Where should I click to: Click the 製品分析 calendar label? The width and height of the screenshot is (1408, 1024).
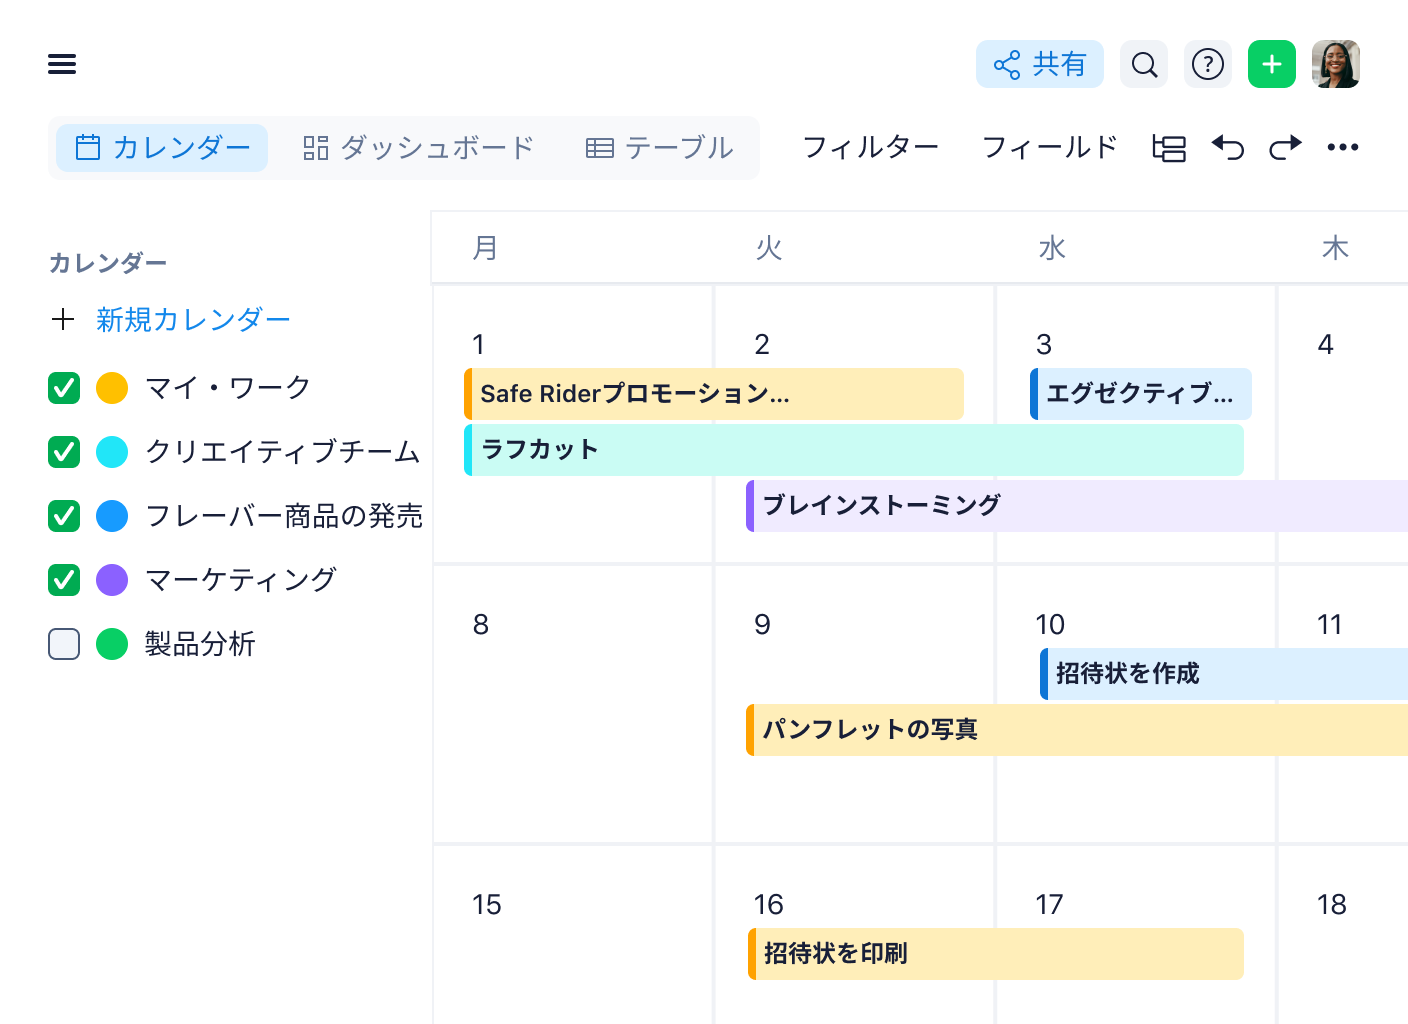(200, 644)
